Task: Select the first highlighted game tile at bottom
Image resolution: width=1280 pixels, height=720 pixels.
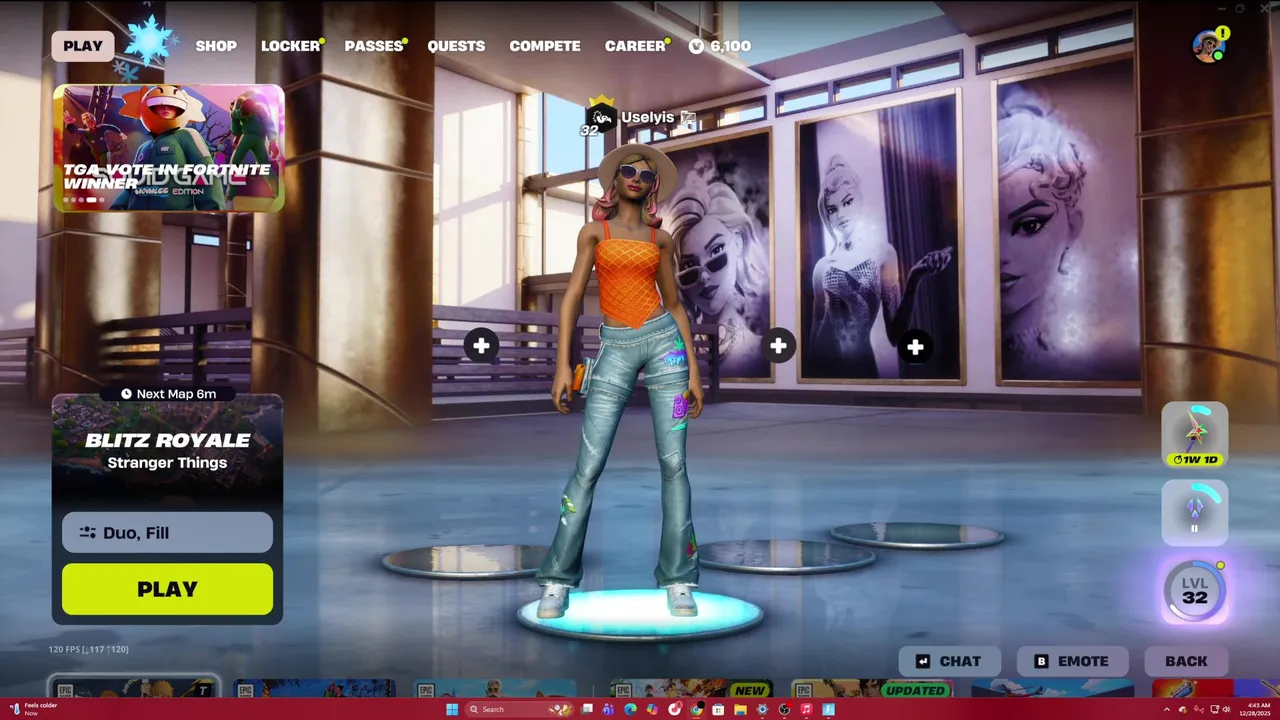Action: point(134,688)
